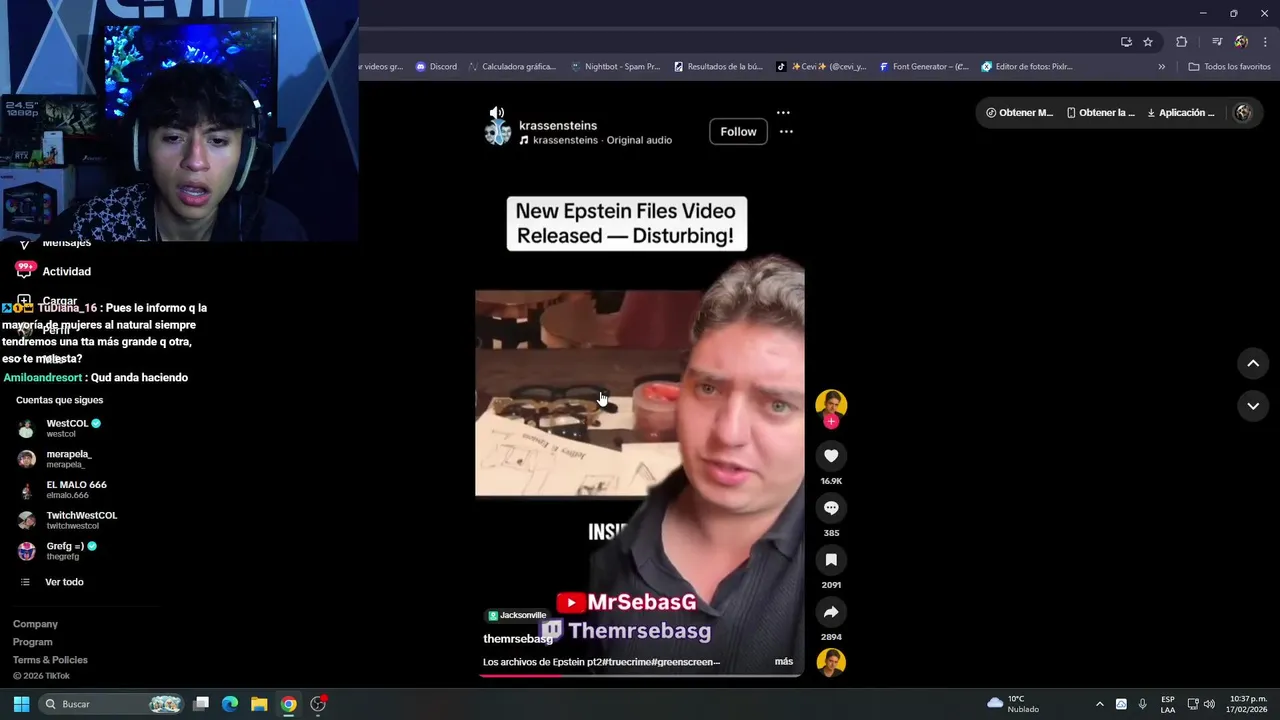Image resolution: width=1280 pixels, height=720 pixels.
Task: Click the install app icon in address bar
Action: click(1126, 42)
